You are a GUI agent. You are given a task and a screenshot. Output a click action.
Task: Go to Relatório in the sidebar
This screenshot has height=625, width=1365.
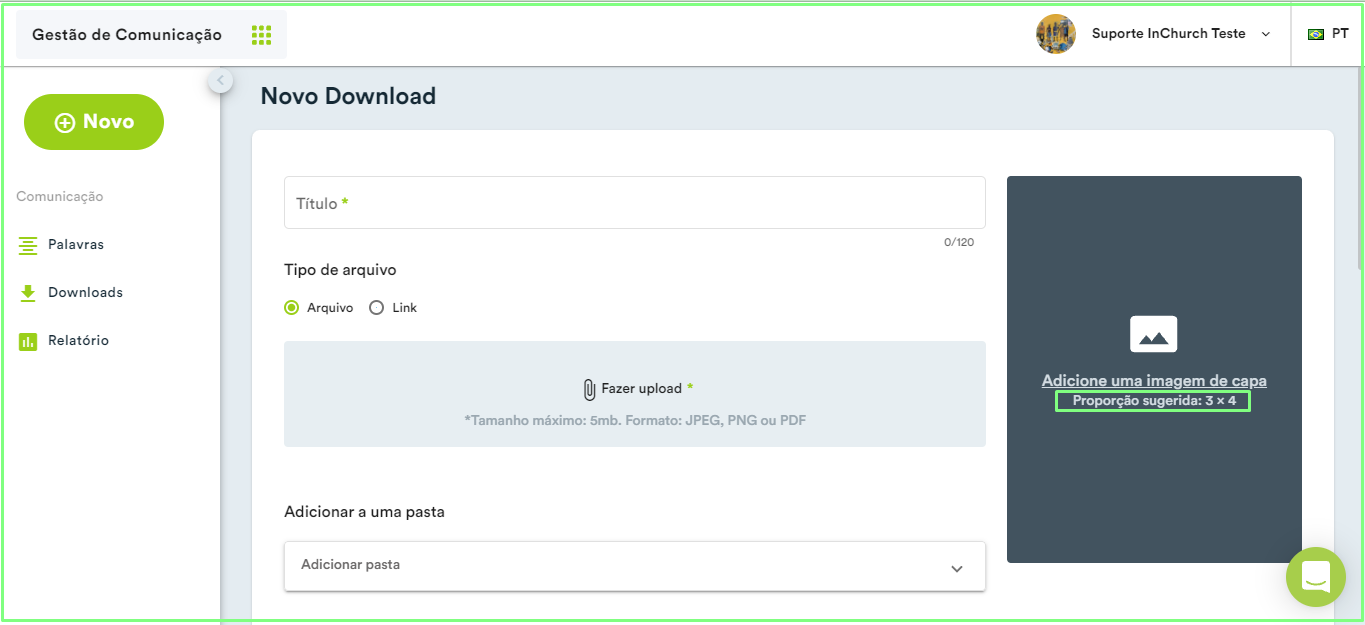[78, 341]
